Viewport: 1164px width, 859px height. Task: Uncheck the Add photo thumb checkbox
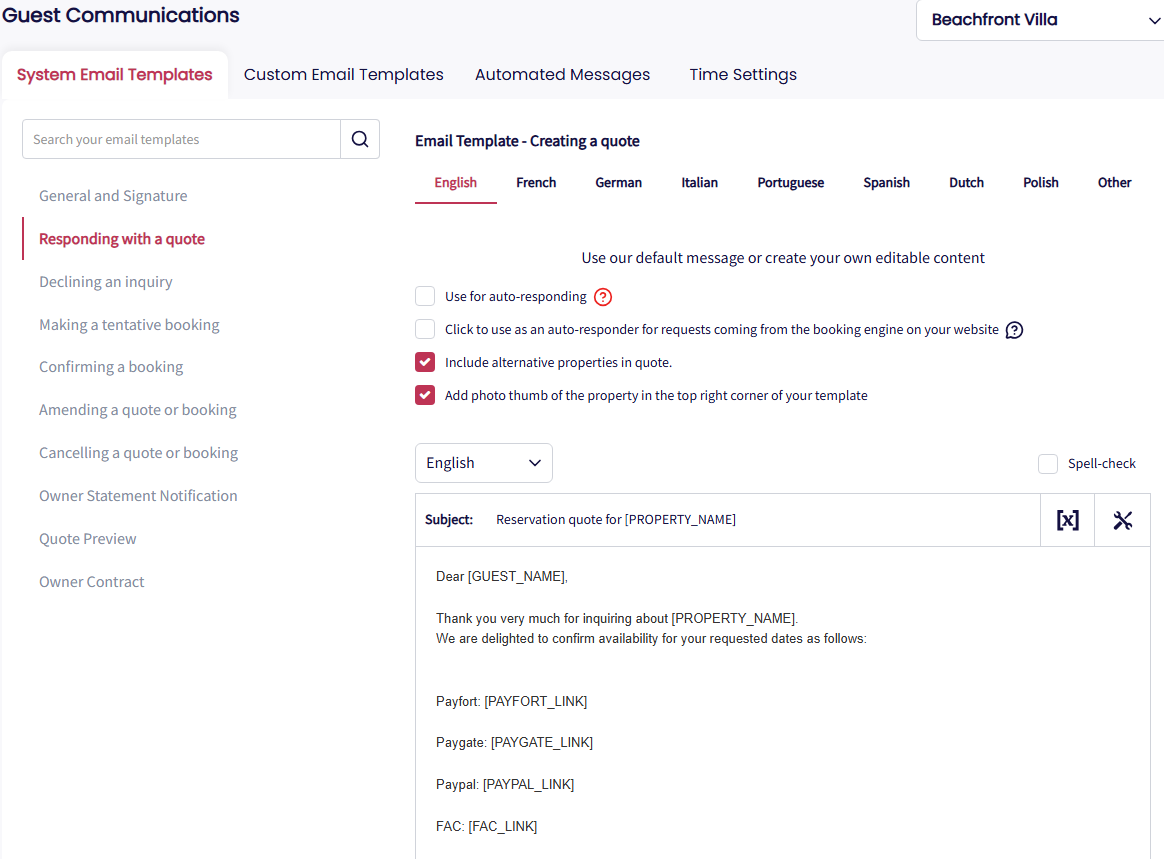pos(425,395)
